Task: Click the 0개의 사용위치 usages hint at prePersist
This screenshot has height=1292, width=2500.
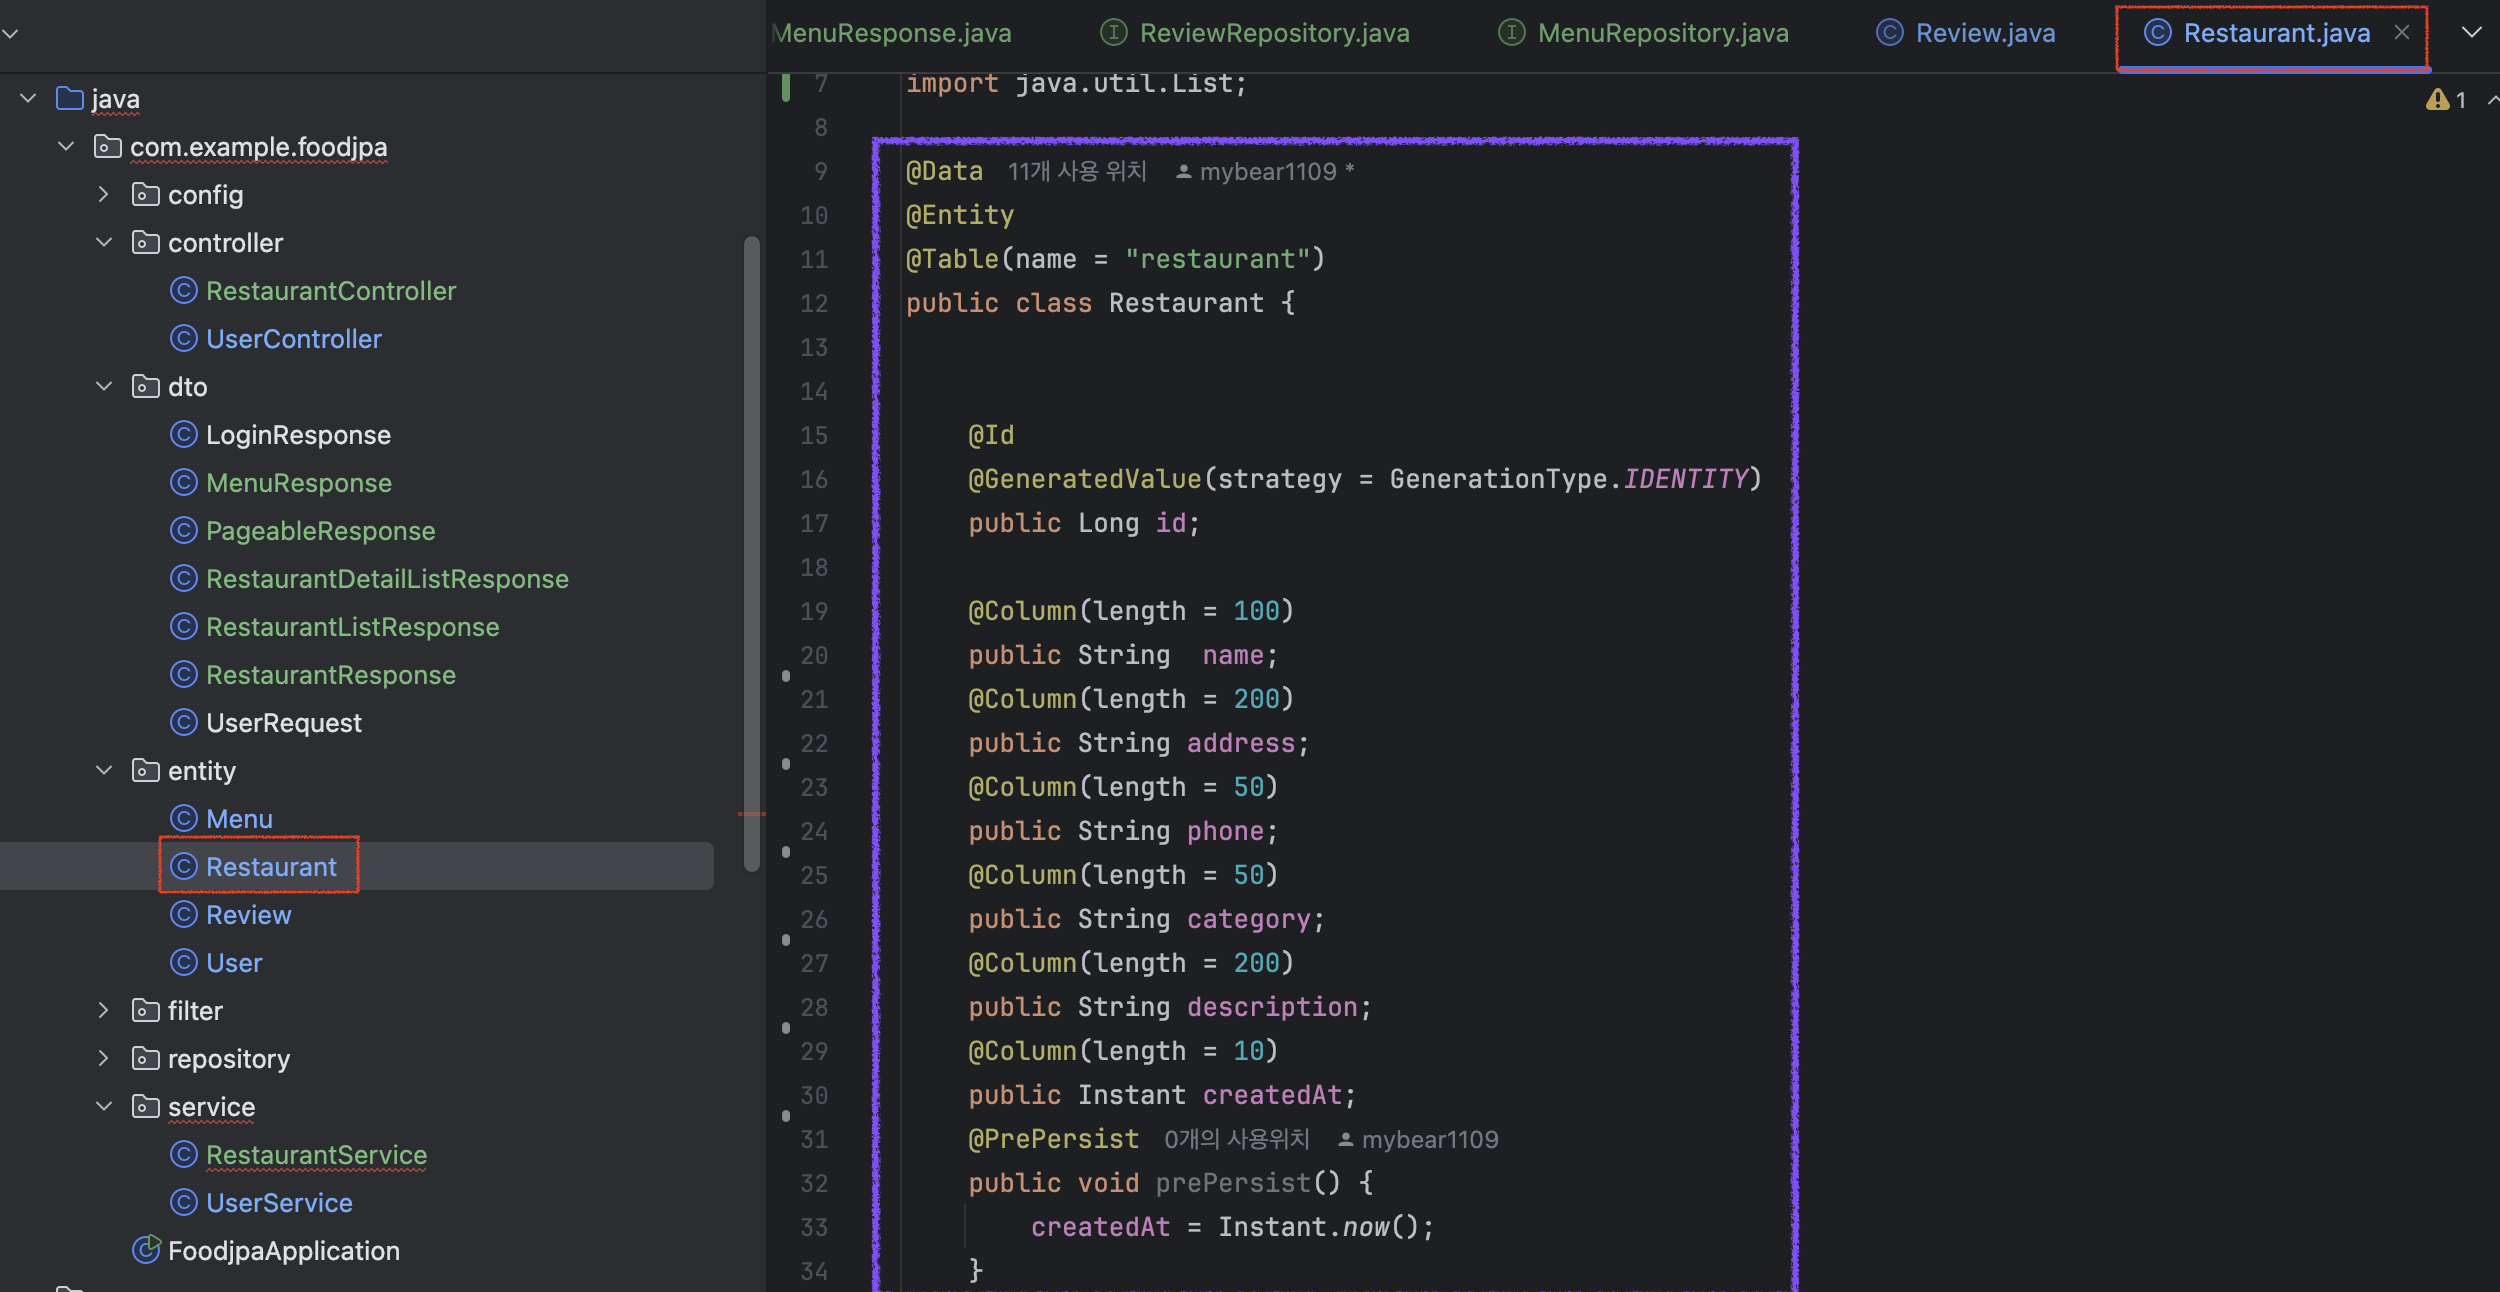Action: pyautogui.click(x=1236, y=1139)
